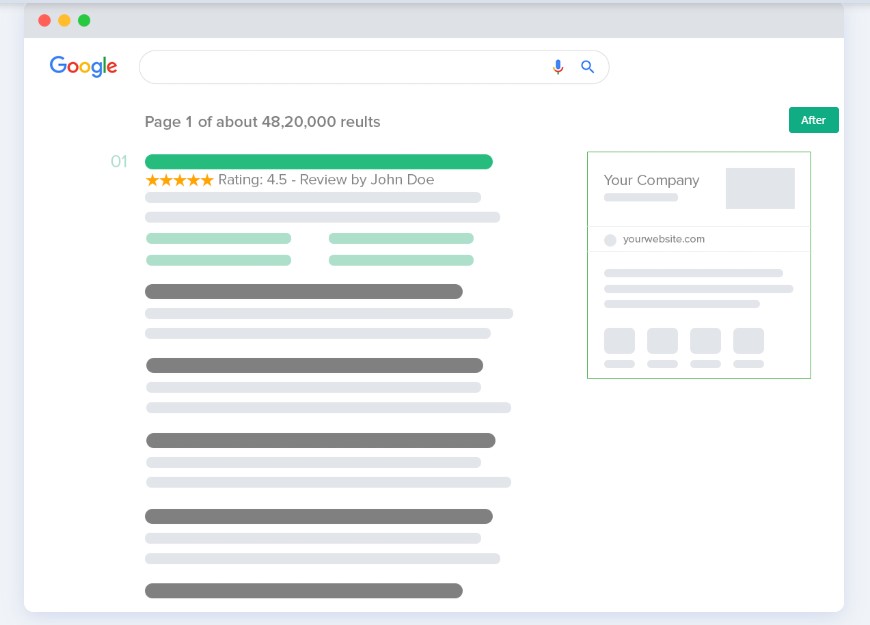Click Review by John Doe rating text

coord(368,180)
